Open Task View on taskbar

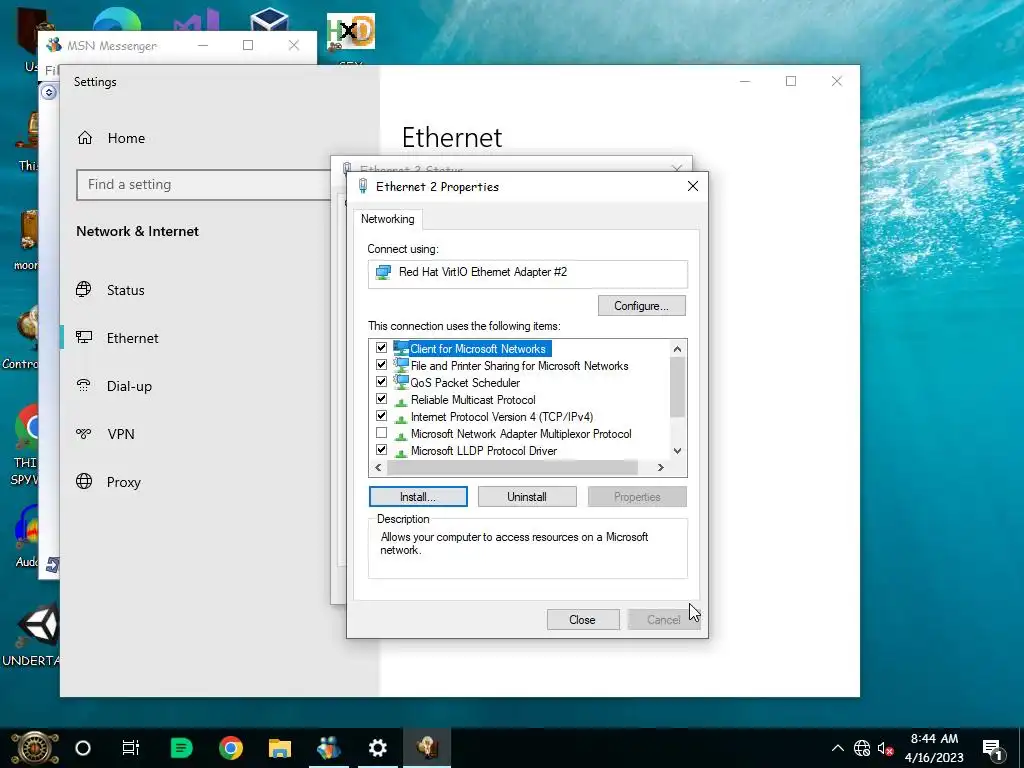point(131,748)
